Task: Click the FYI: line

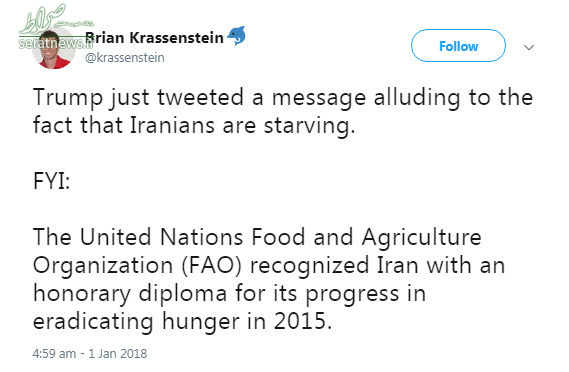Action: (x=51, y=181)
